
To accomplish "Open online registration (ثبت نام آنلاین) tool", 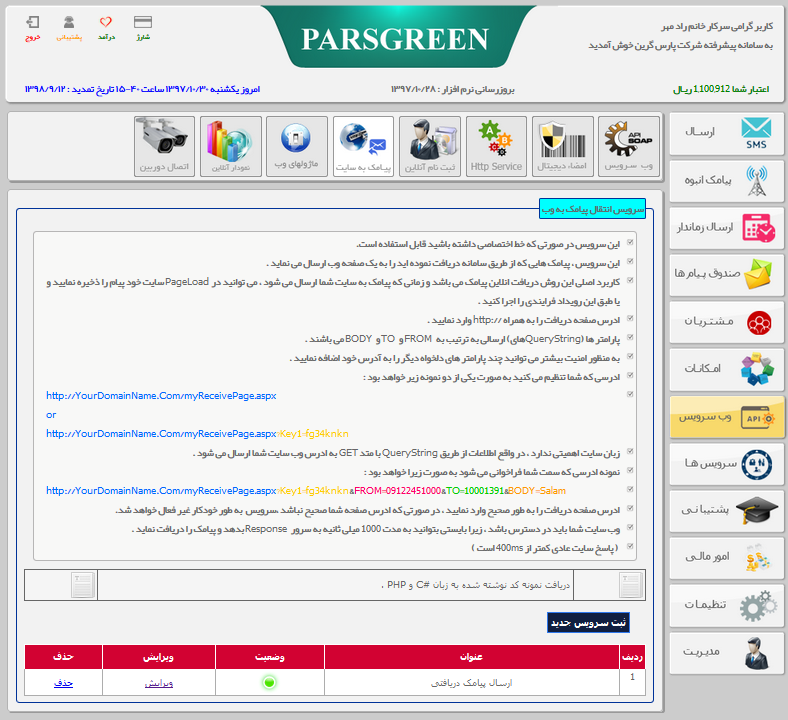I will click(430, 146).
